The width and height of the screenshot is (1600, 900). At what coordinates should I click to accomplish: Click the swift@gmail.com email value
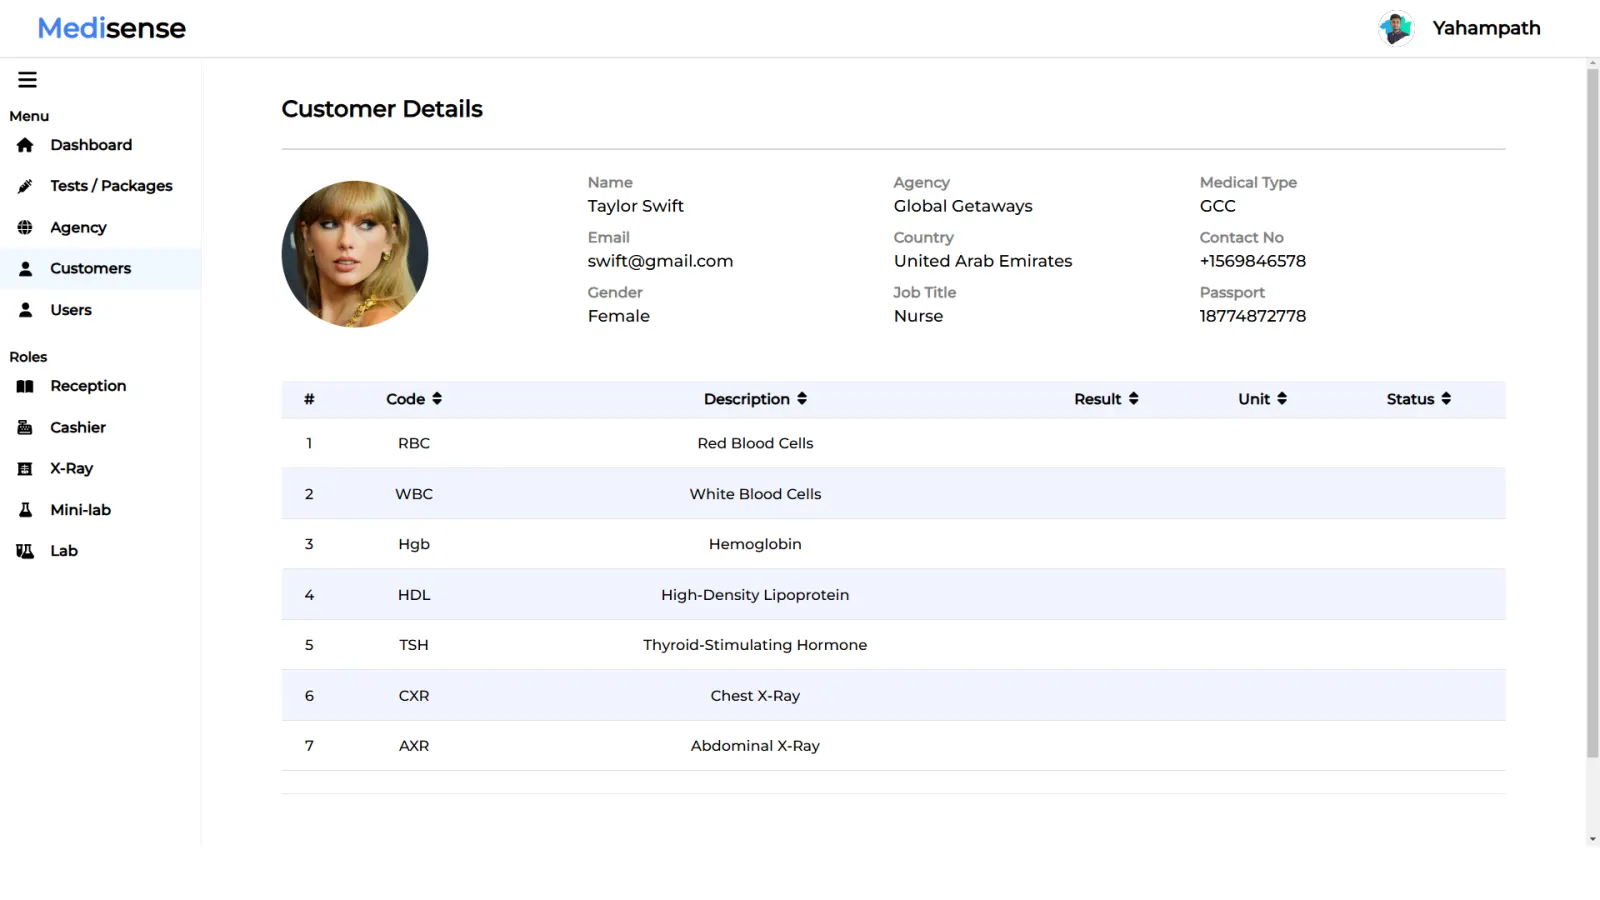(x=660, y=261)
